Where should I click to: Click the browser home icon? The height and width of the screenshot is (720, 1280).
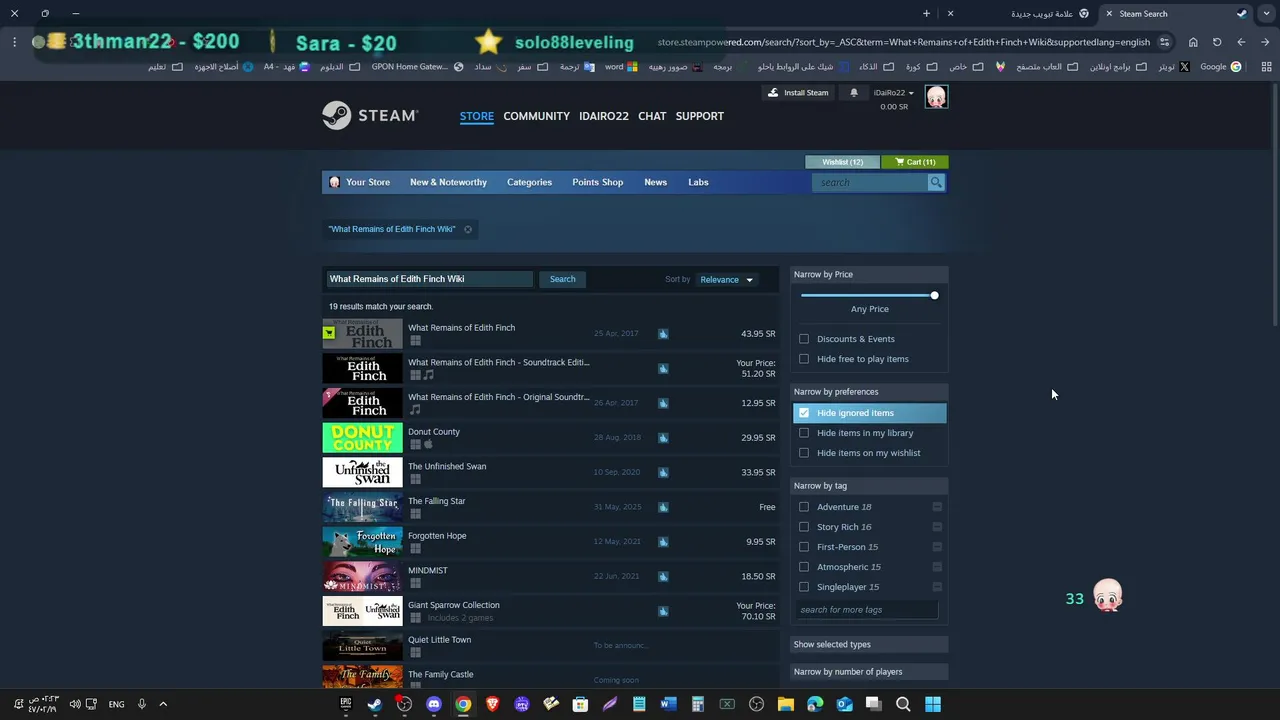tap(1193, 42)
